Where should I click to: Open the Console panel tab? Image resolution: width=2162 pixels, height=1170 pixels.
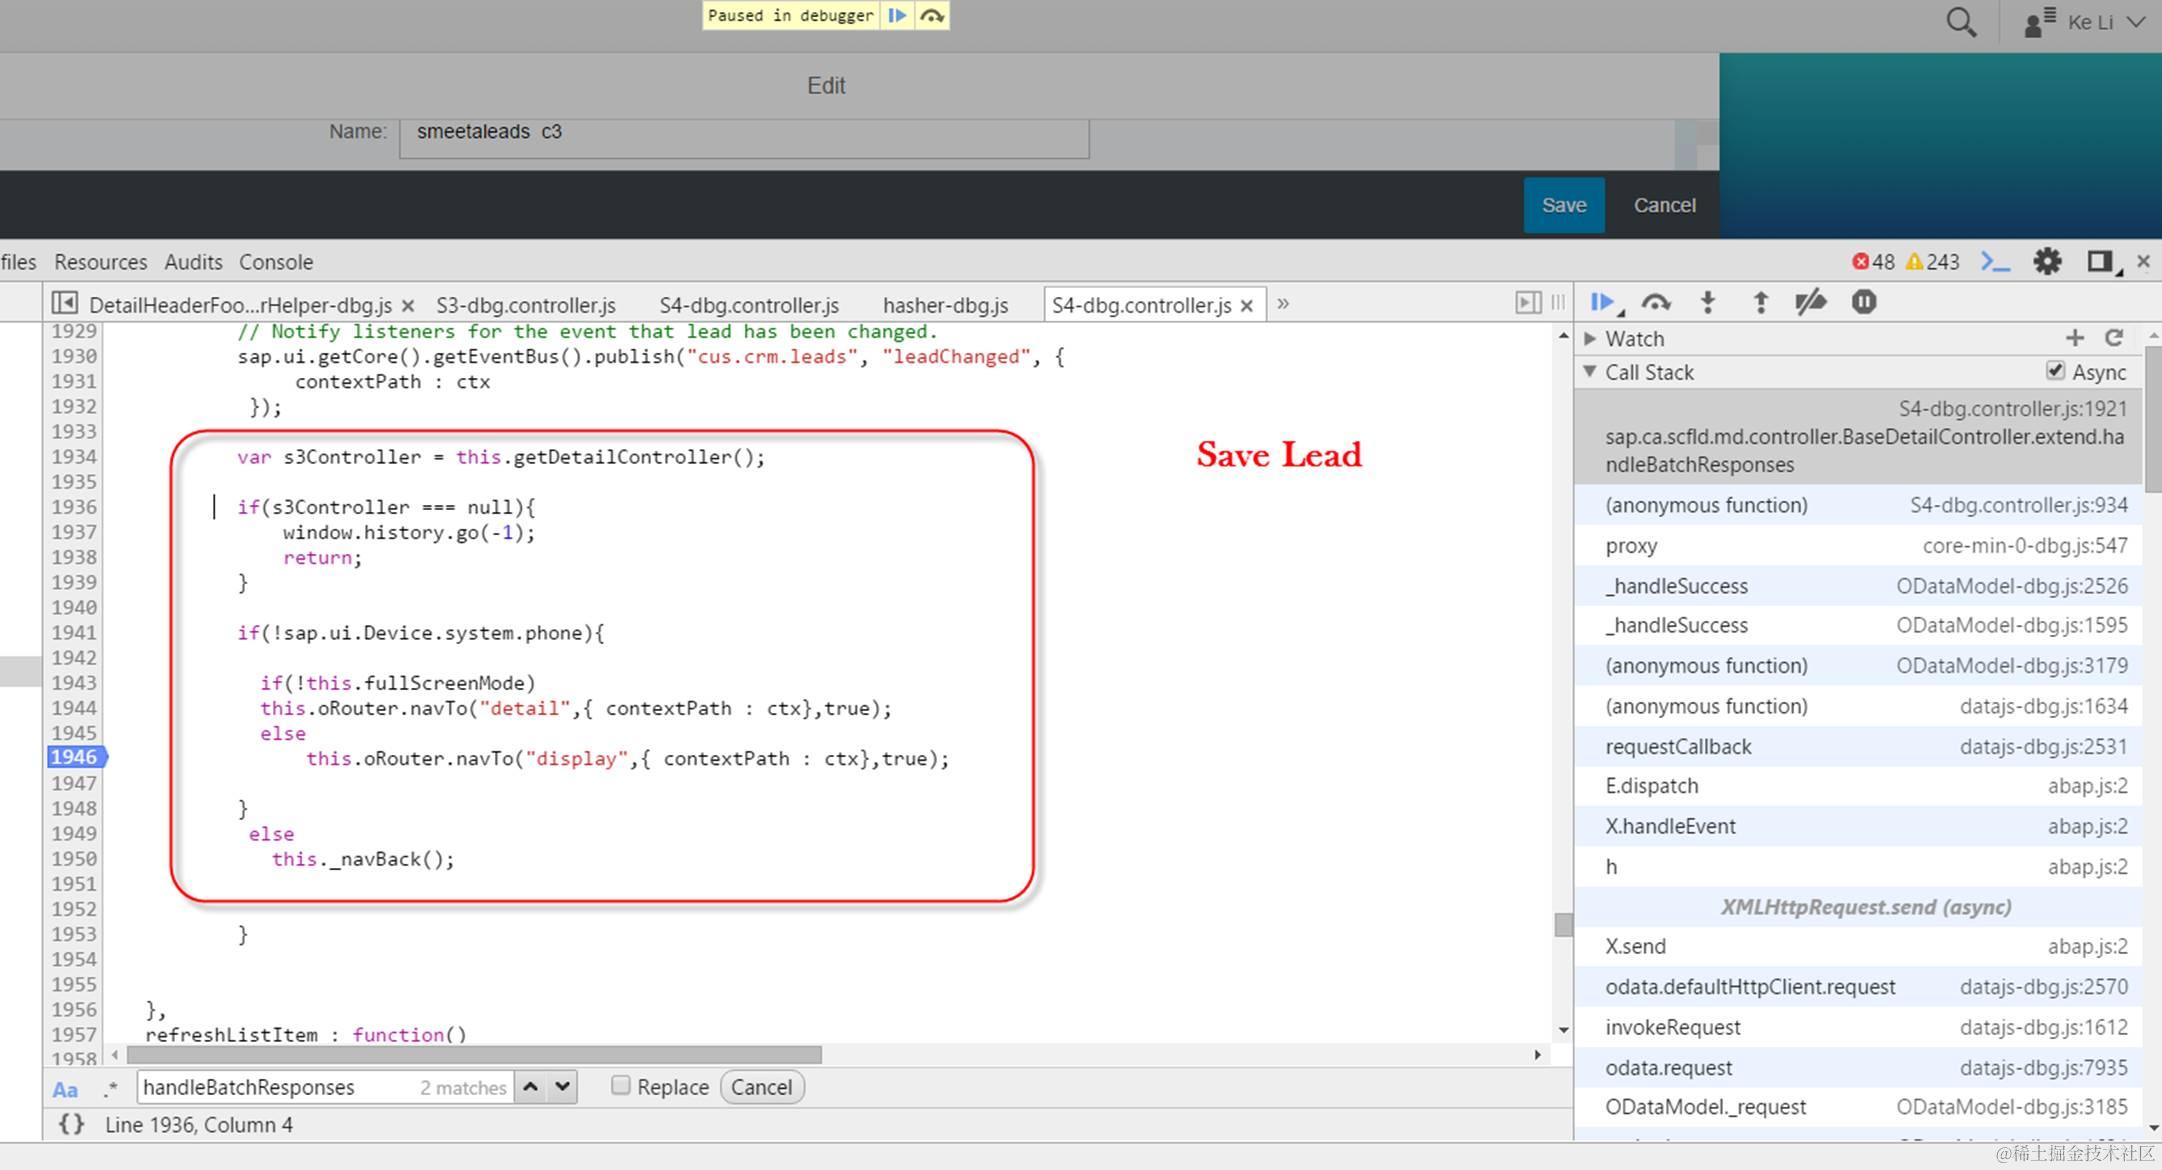pos(275,262)
